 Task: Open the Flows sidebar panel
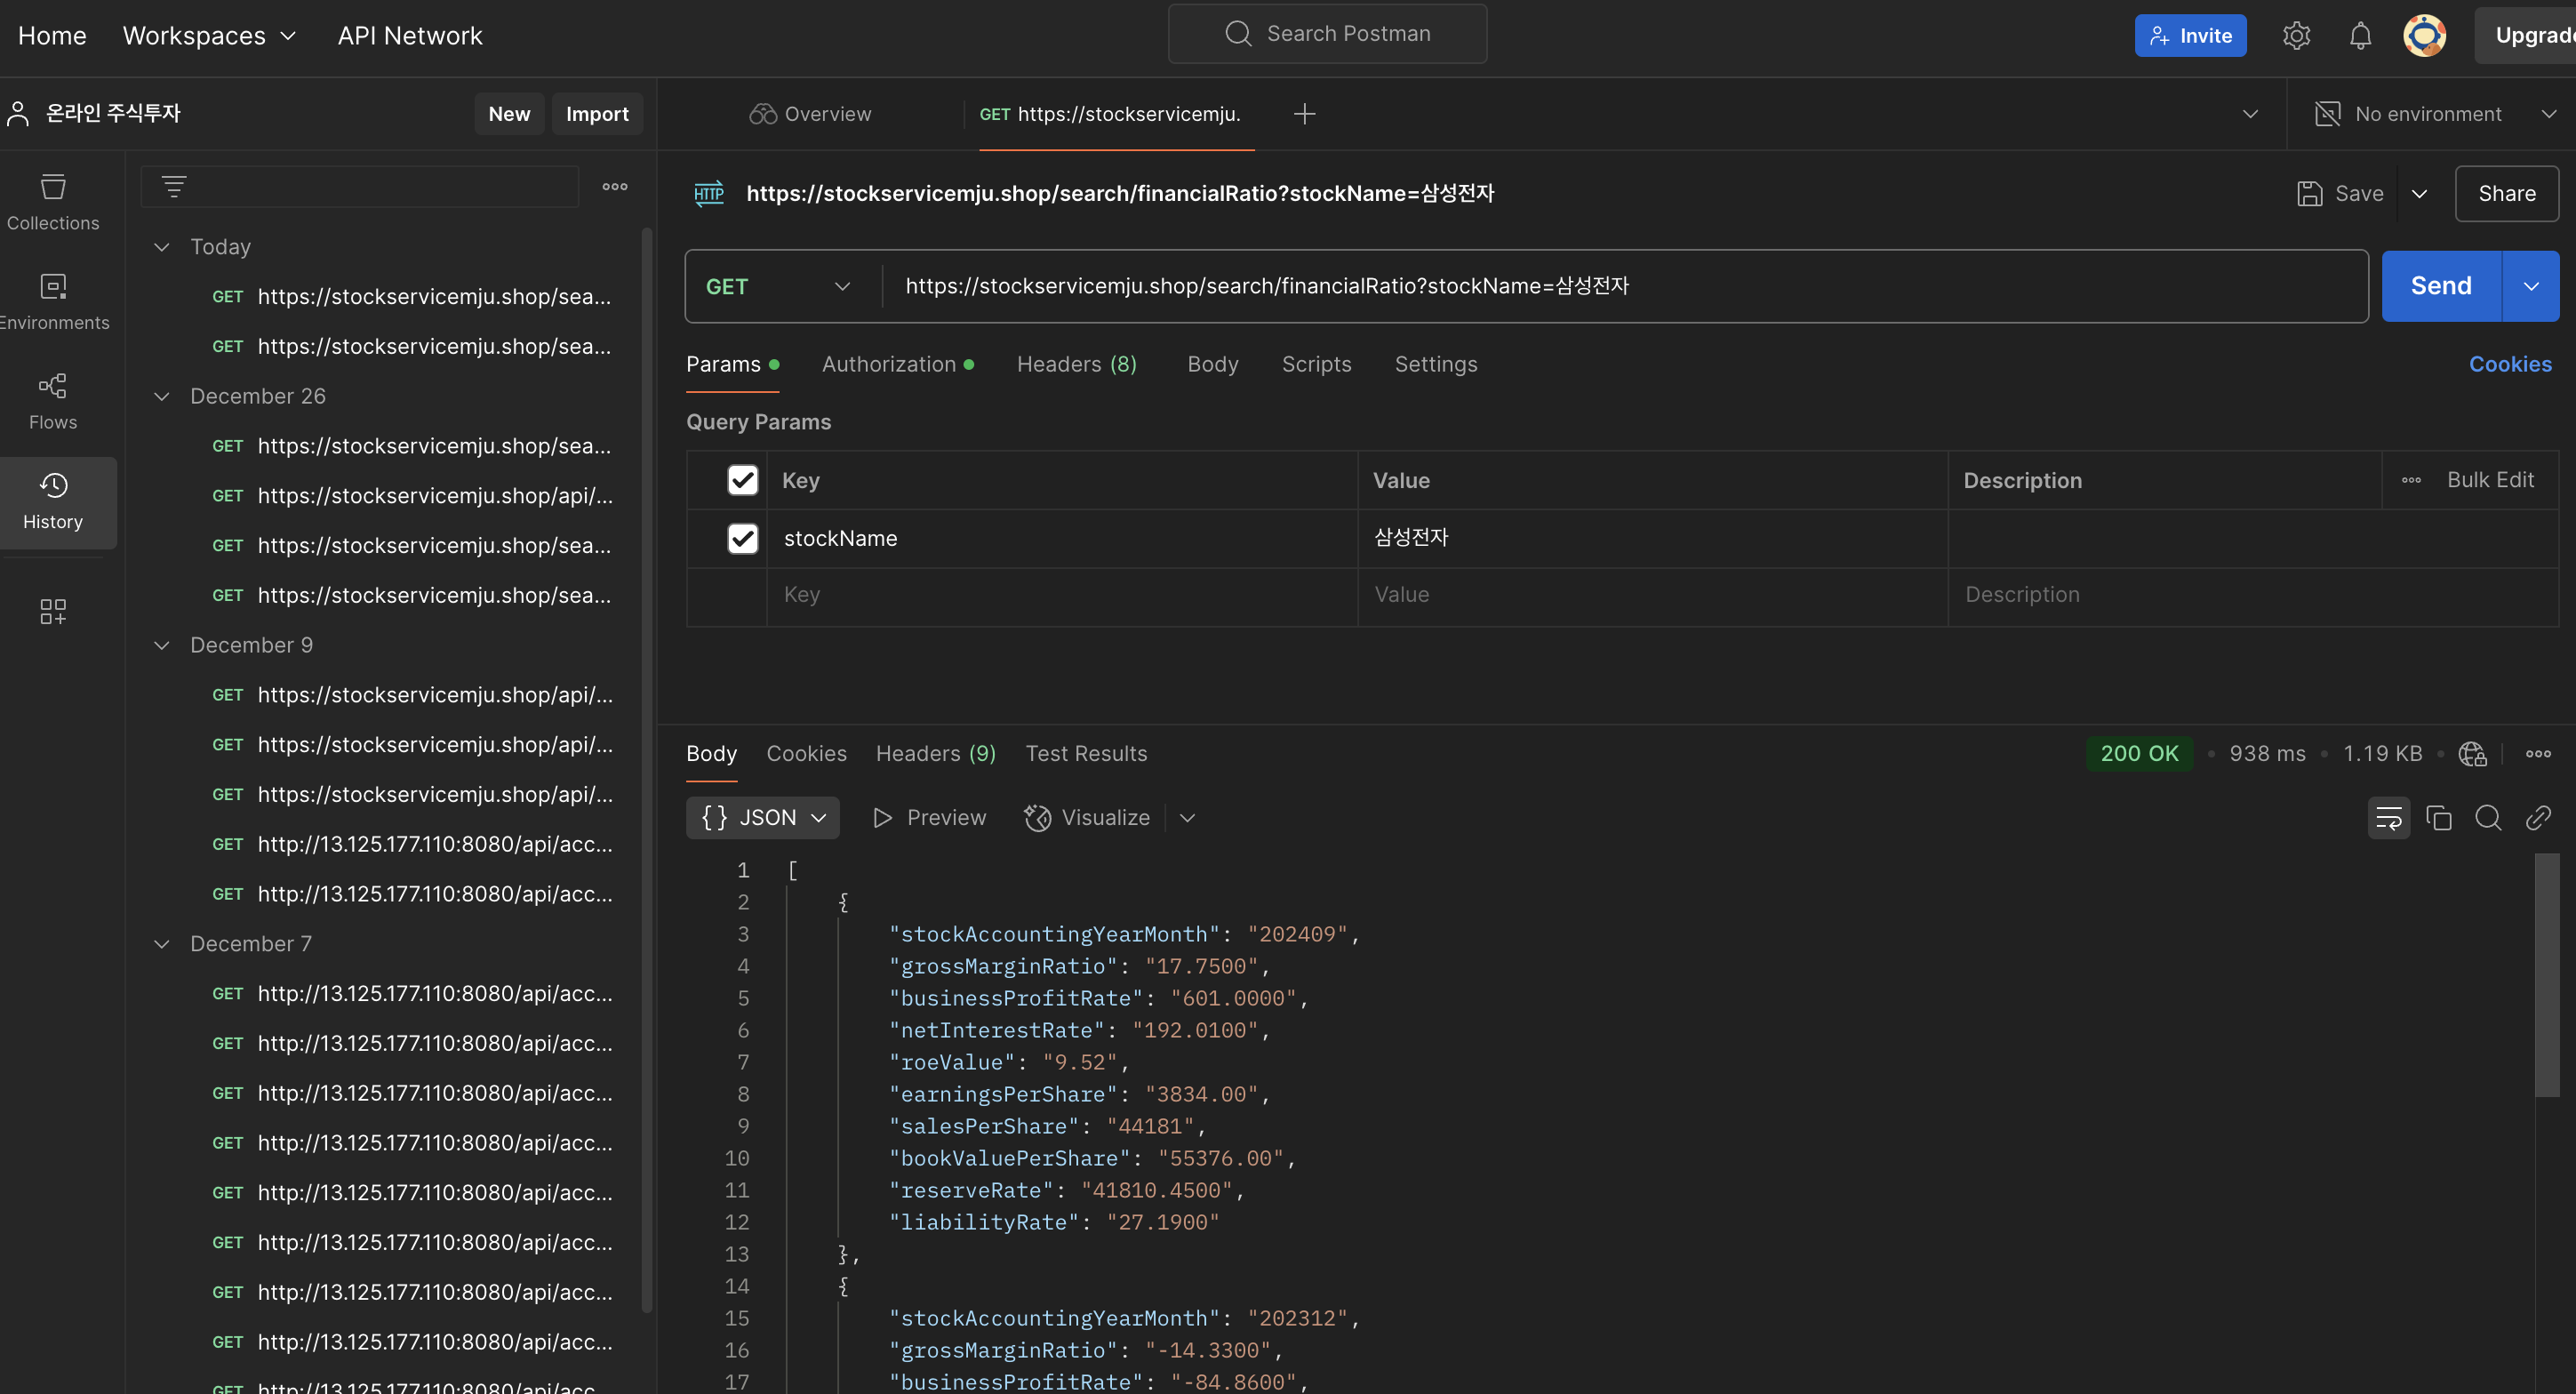pyautogui.click(x=53, y=402)
